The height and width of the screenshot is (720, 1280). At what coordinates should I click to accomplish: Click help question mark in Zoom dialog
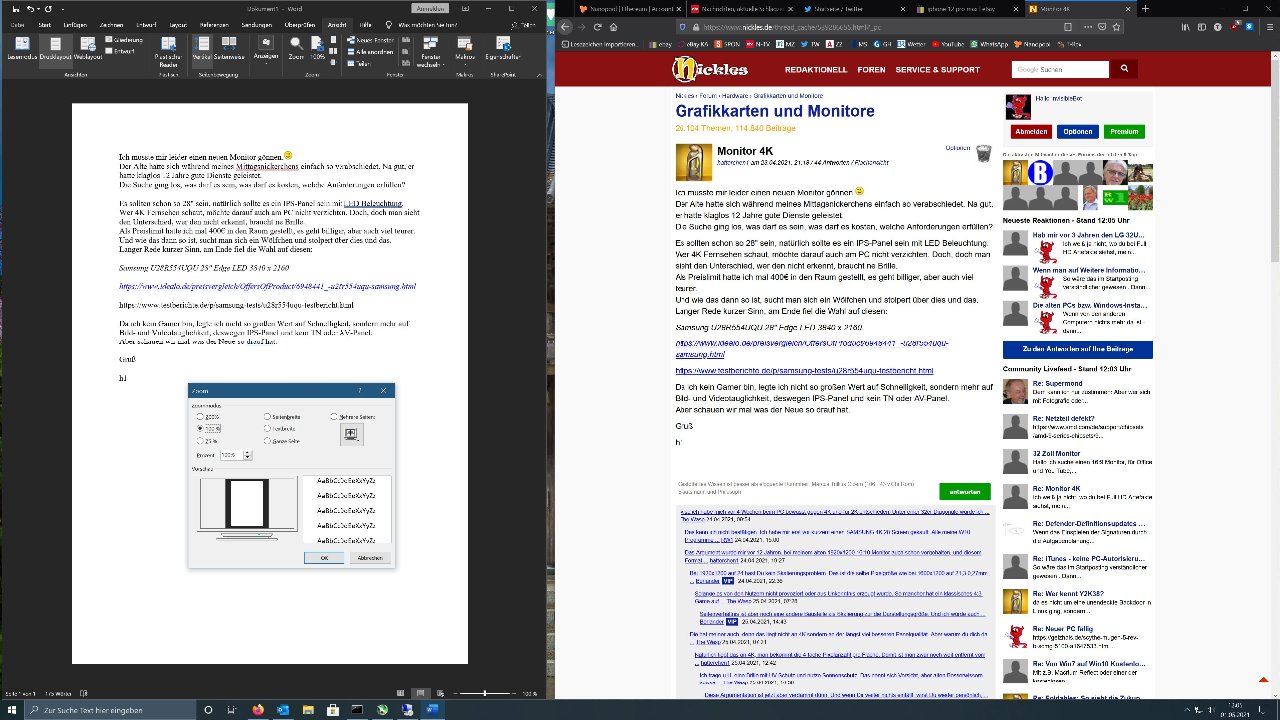pos(360,391)
